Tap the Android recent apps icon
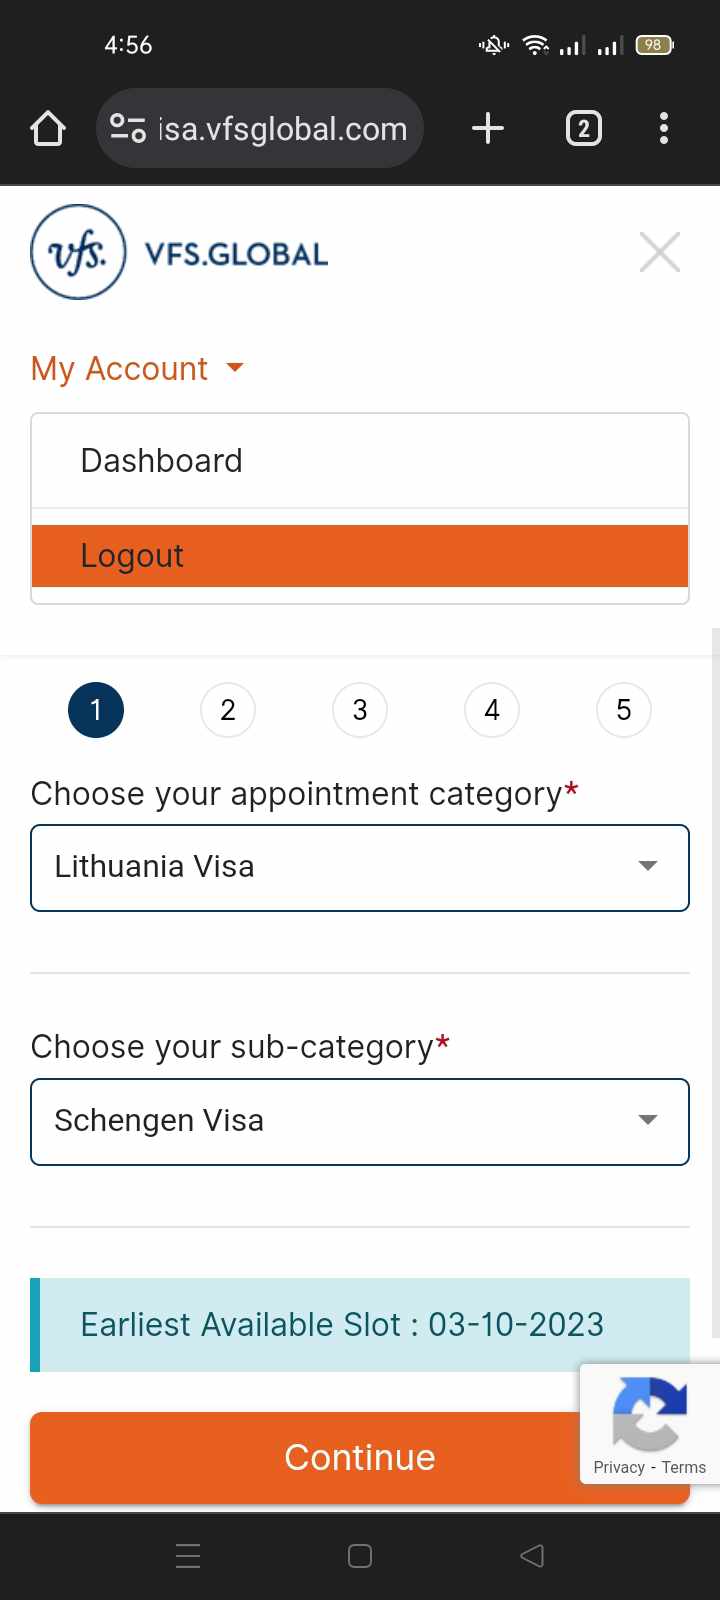Image resolution: width=720 pixels, height=1600 pixels. point(188,1555)
